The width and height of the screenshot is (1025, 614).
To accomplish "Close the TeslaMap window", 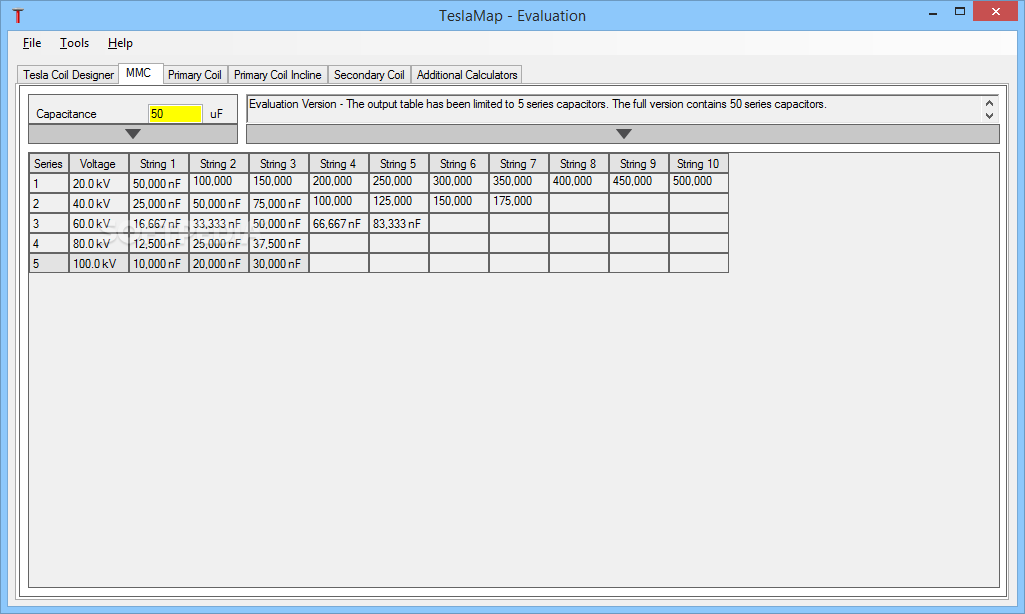I will coord(996,12).
